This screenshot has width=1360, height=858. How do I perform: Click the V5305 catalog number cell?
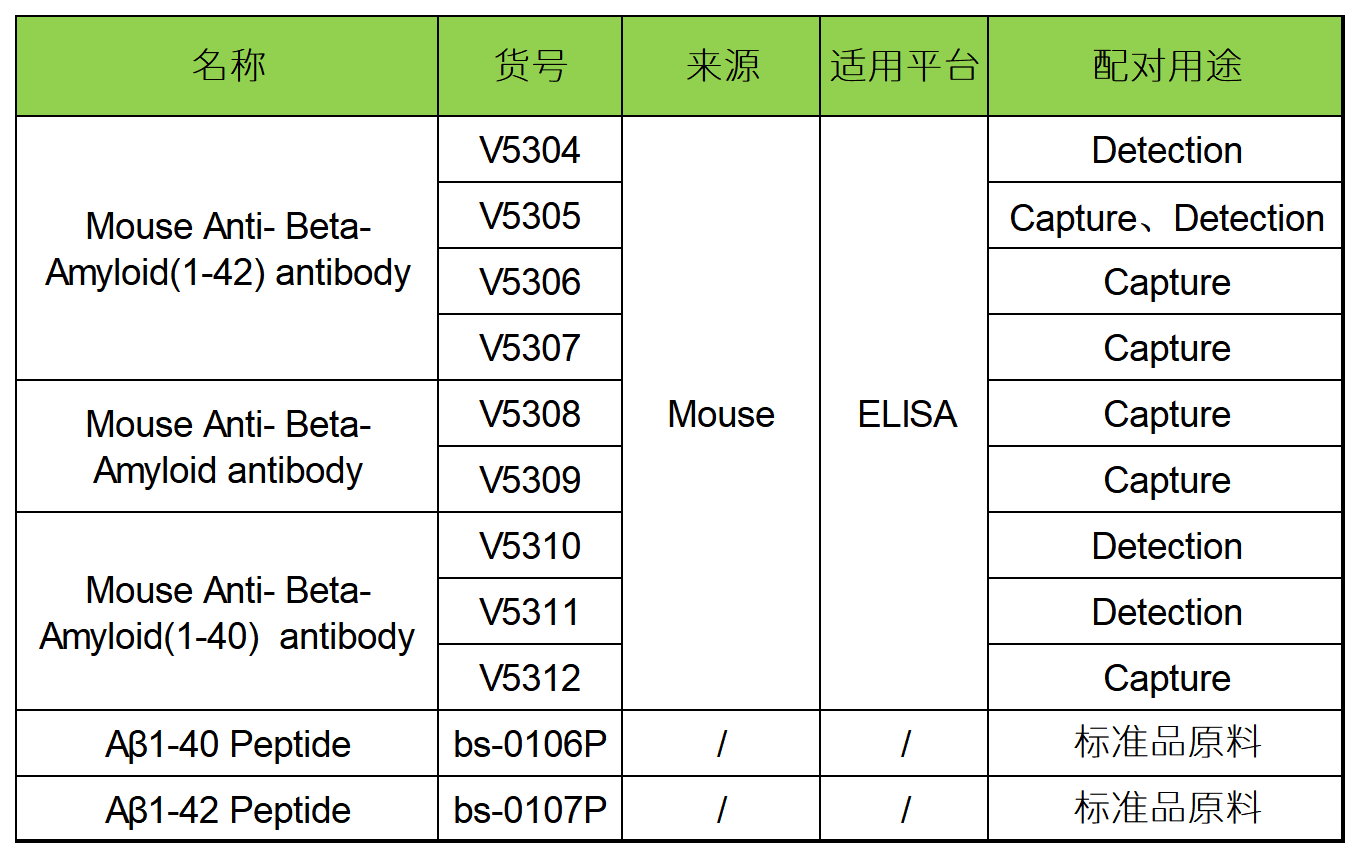point(530,217)
